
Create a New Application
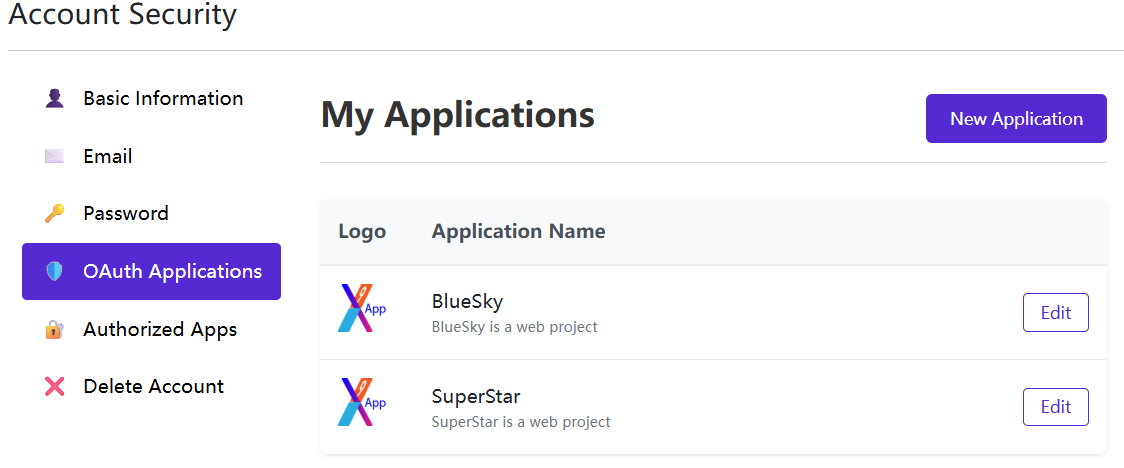tap(1016, 118)
